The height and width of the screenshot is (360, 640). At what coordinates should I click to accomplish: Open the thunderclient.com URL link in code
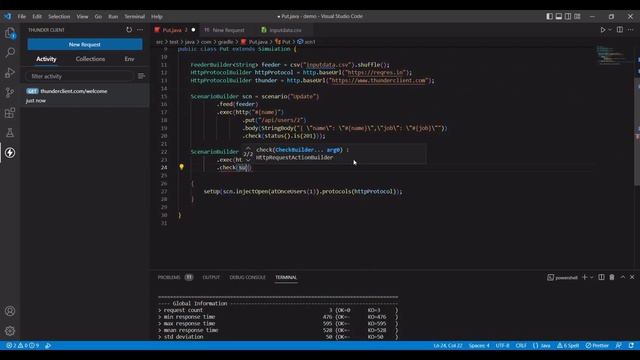(378, 80)
